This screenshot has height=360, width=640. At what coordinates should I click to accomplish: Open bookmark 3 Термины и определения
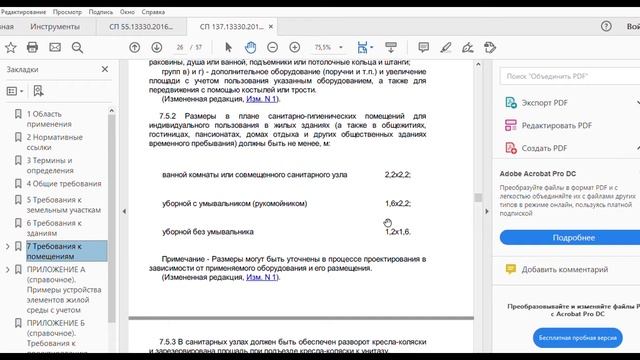[50, 165]
